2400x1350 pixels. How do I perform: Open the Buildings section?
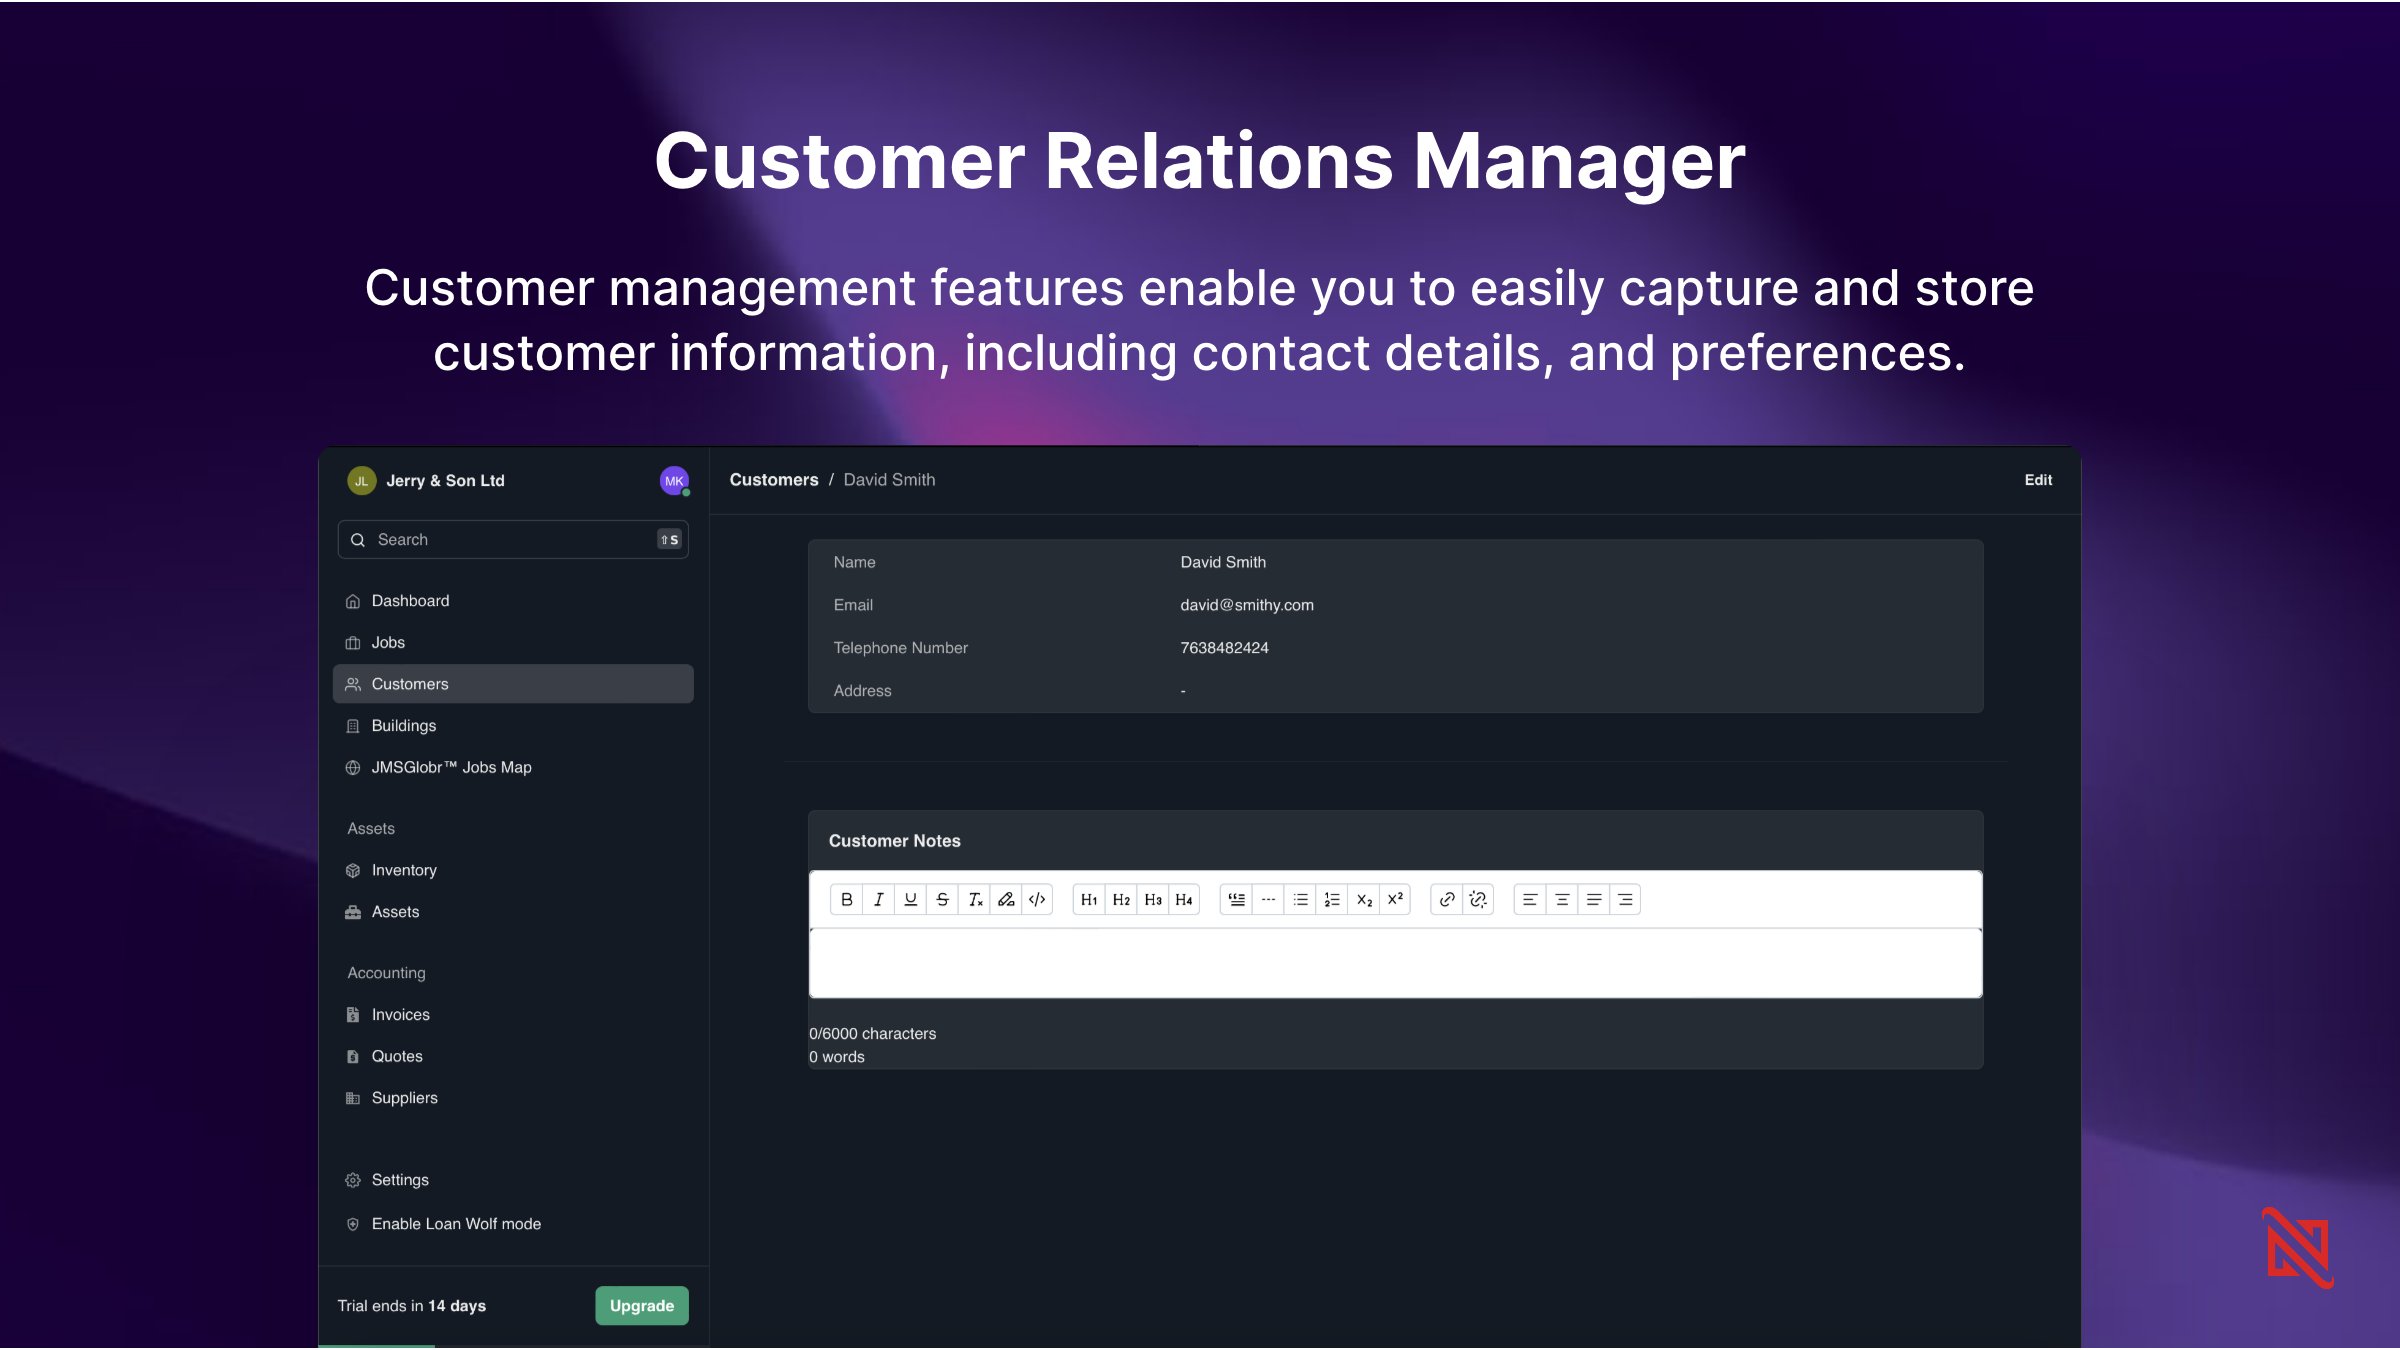click(x=513, y=725)
